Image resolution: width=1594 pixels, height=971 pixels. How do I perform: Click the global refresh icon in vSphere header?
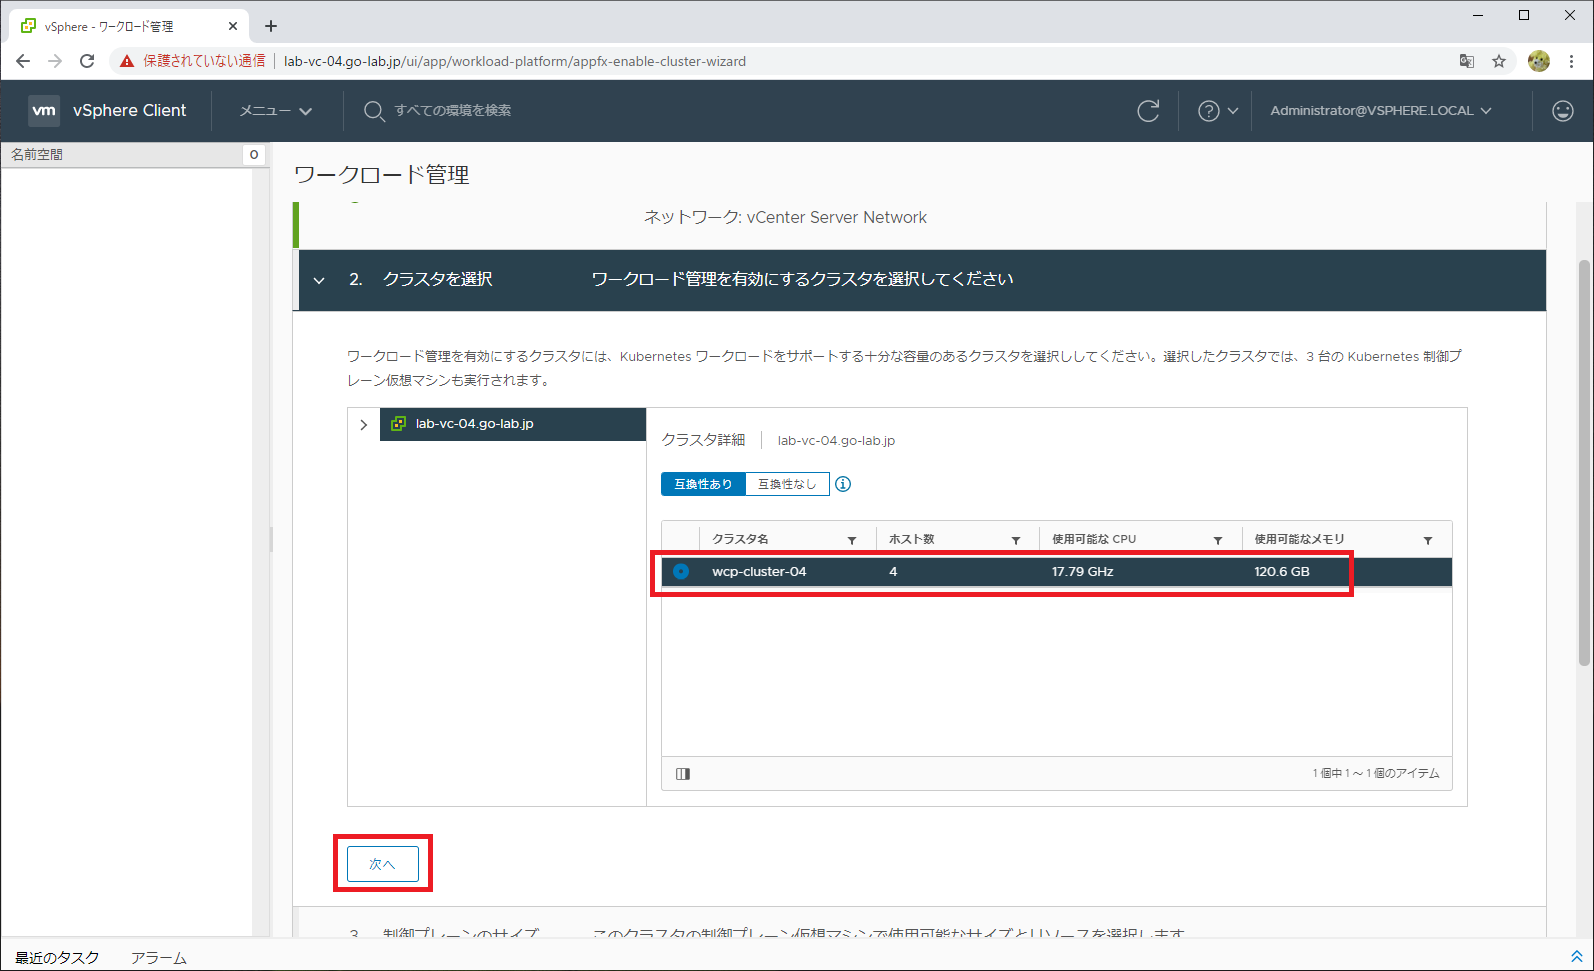click(x=1148, y=111)
